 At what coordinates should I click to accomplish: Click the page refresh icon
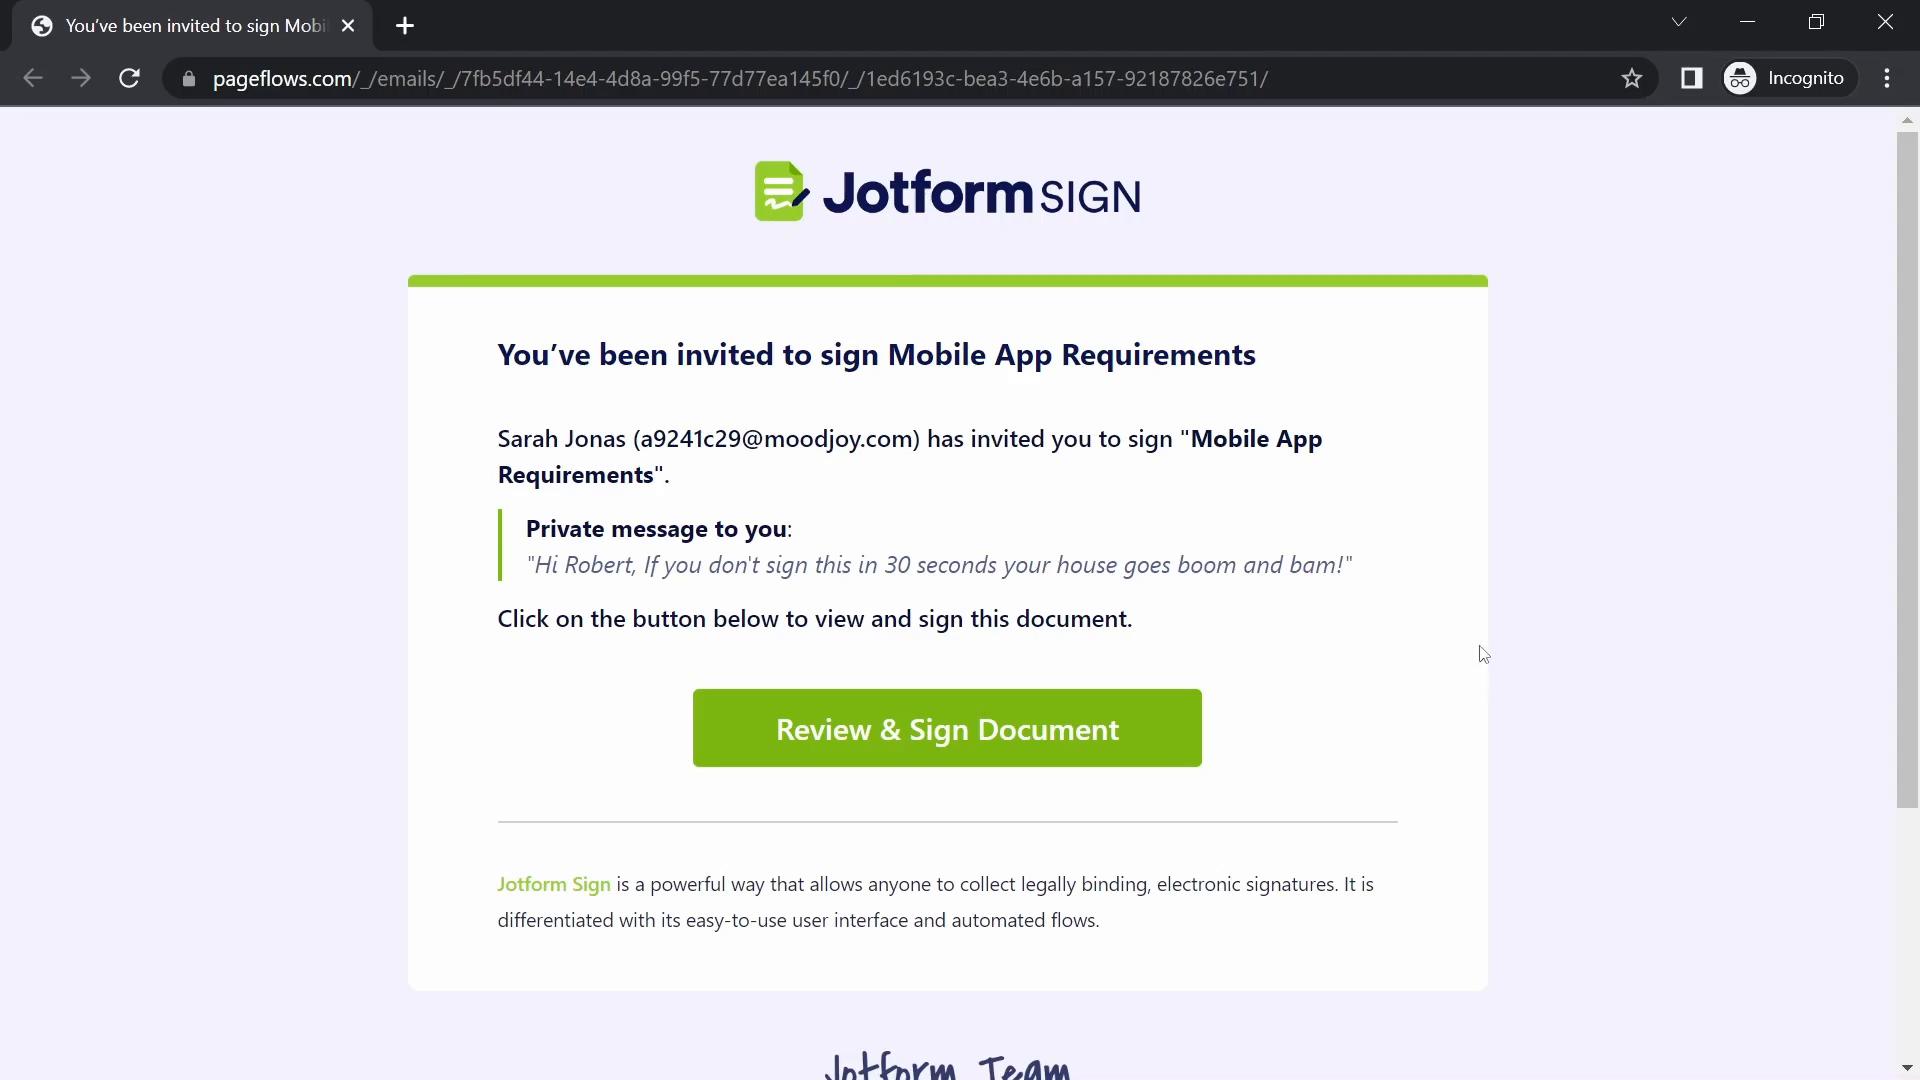tap(129, 79)
